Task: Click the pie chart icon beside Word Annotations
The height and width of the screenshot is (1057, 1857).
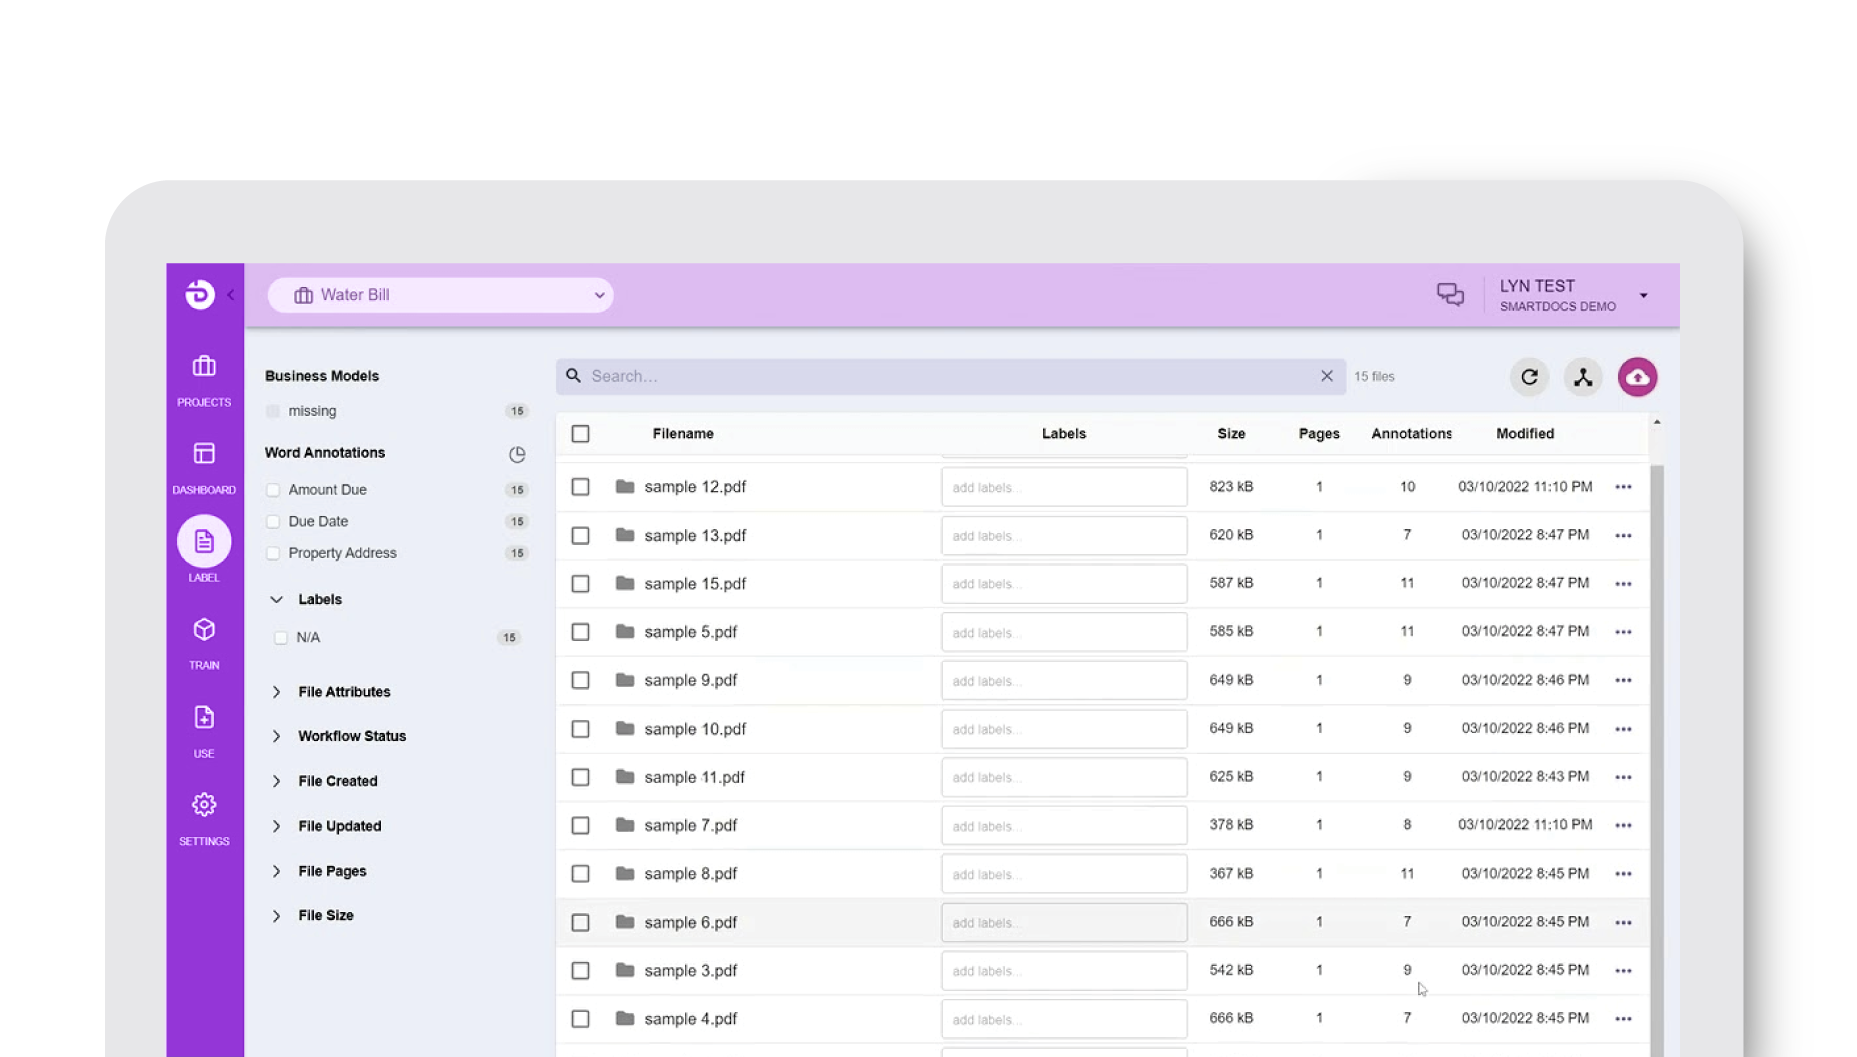Action: click(517, 454)
